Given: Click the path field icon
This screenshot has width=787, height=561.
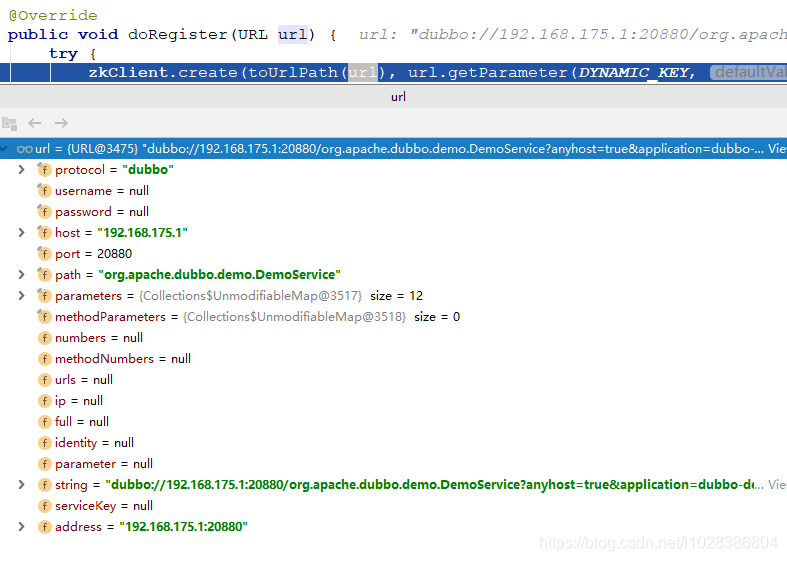Looking at the screenshot, I should (44, 275).
